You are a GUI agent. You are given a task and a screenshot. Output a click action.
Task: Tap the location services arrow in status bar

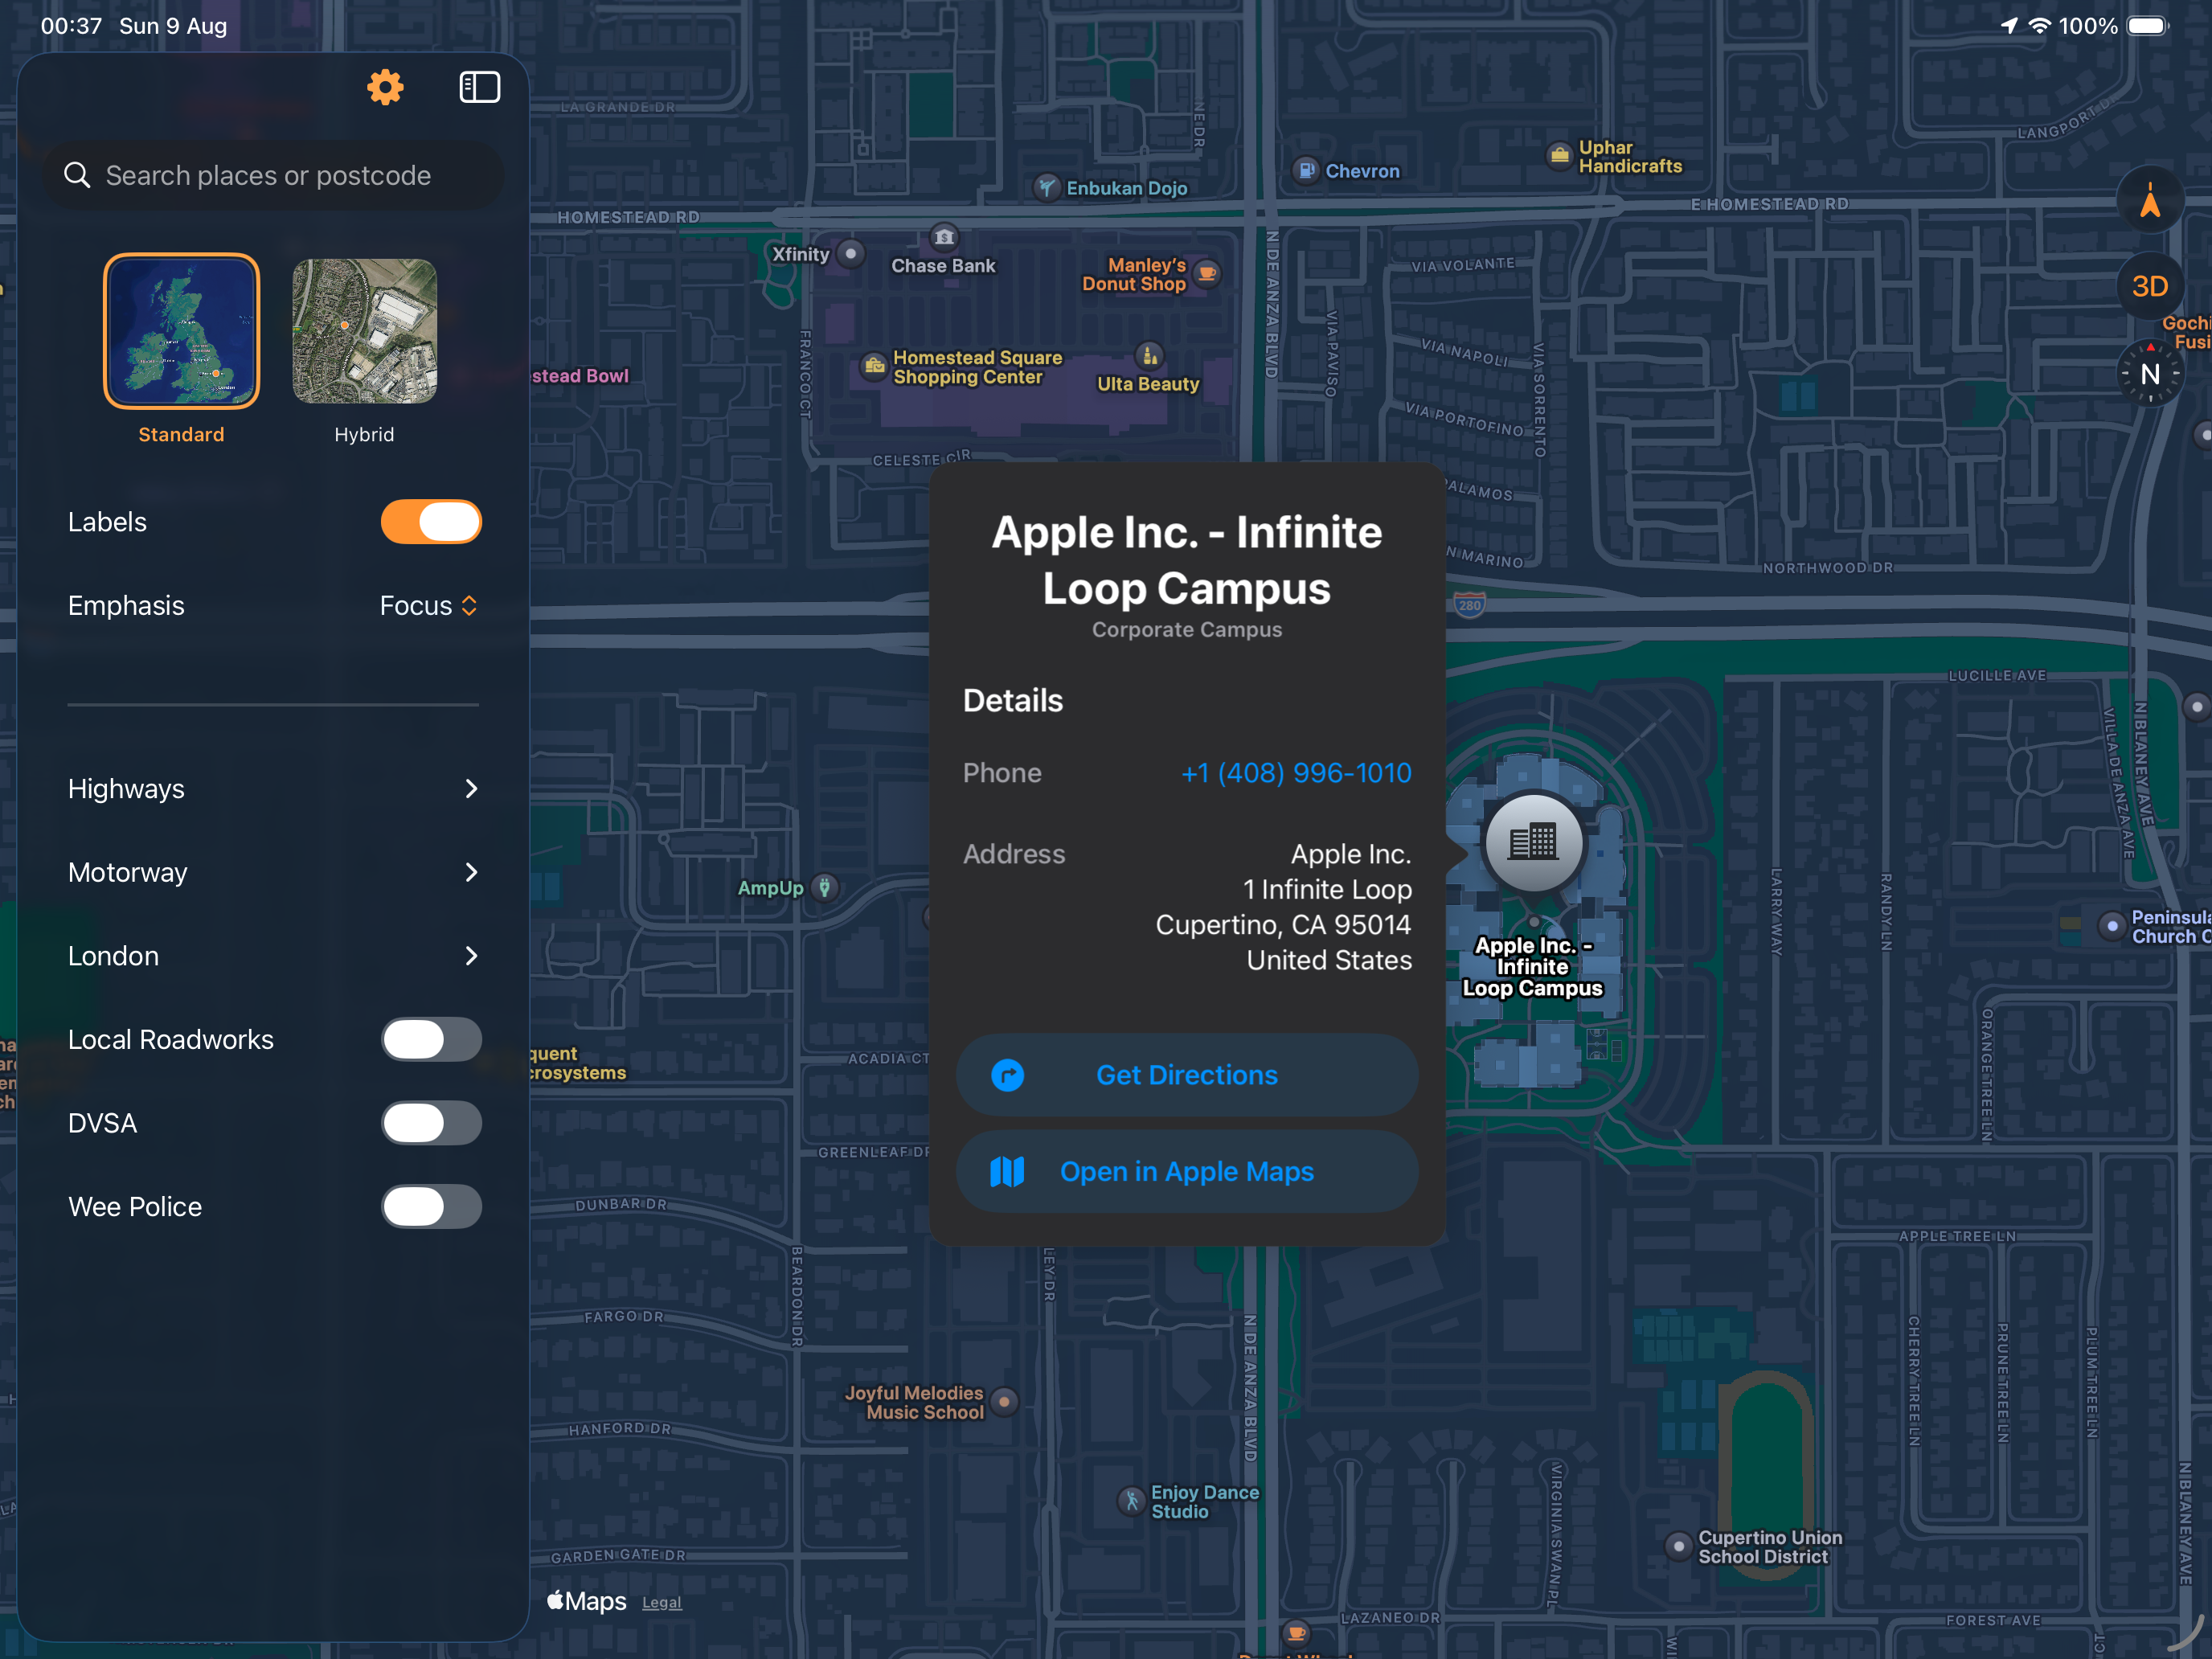(x=2009, y=26)
